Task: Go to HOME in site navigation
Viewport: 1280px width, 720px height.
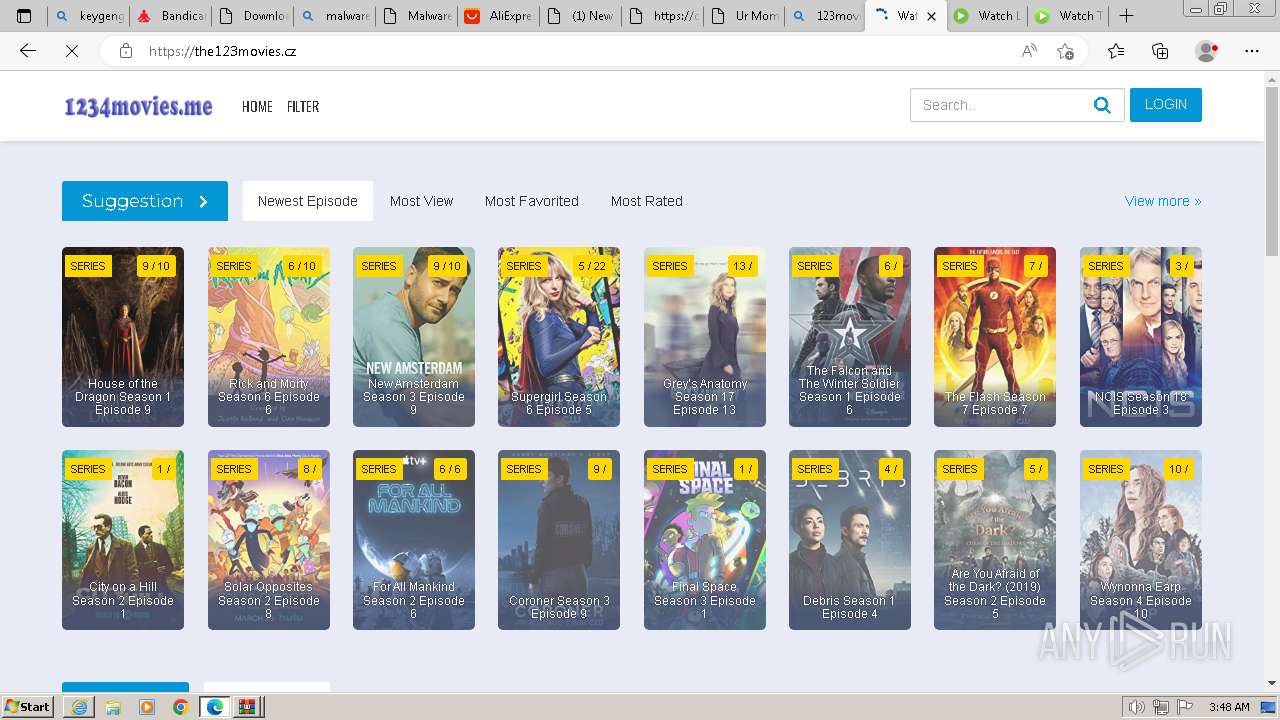Action: pyautogui.click(x=257, y=106)
